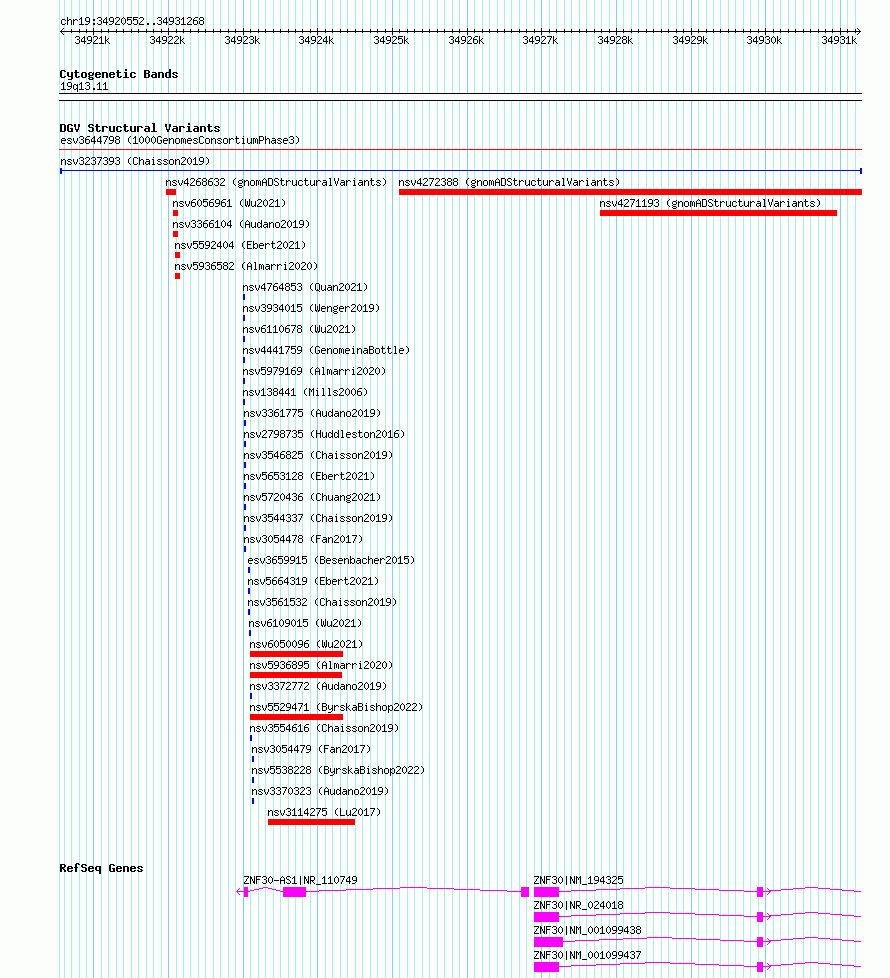Viewport: 890px width, 978px height.
Task: Open nsv6050096 (Wu2021) variant label
Action: (x=306, y=644)
